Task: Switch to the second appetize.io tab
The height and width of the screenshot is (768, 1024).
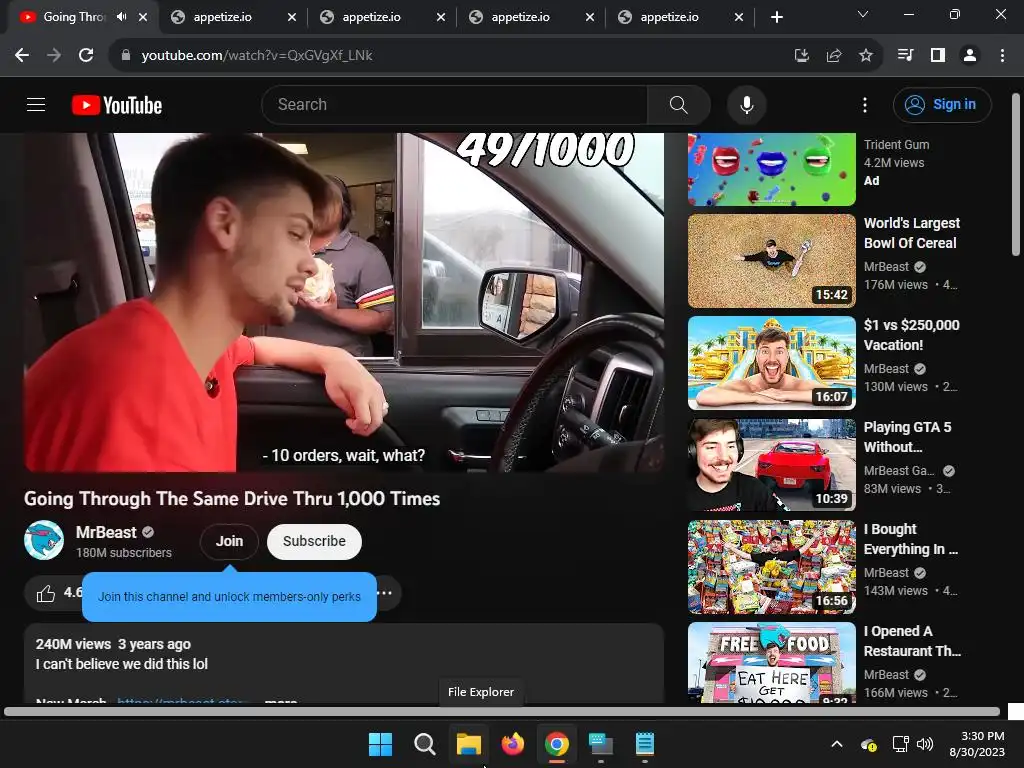Action: pos(372,17)
